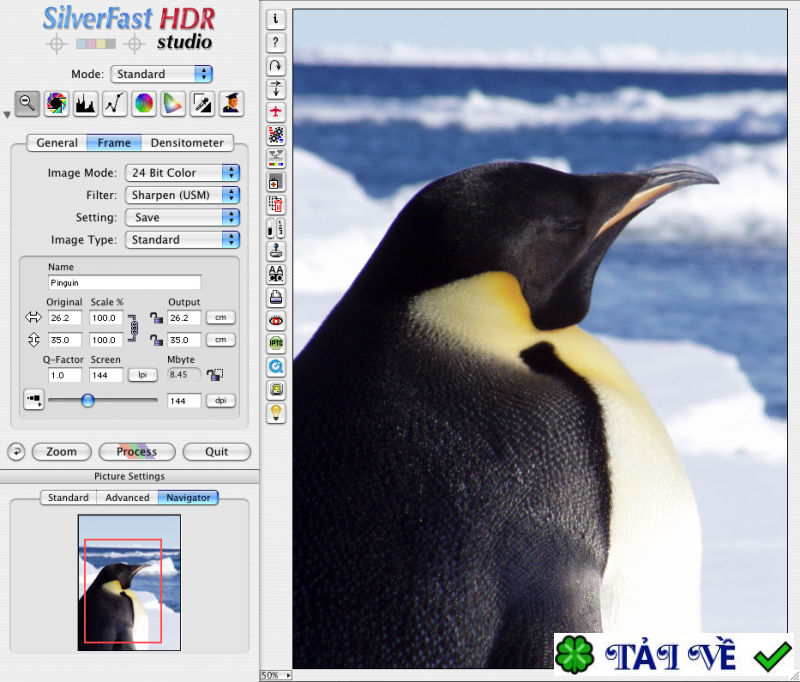Switch to the Densitometer tab
The height and width of the screenshot is (682, 800).
[187, 143]
